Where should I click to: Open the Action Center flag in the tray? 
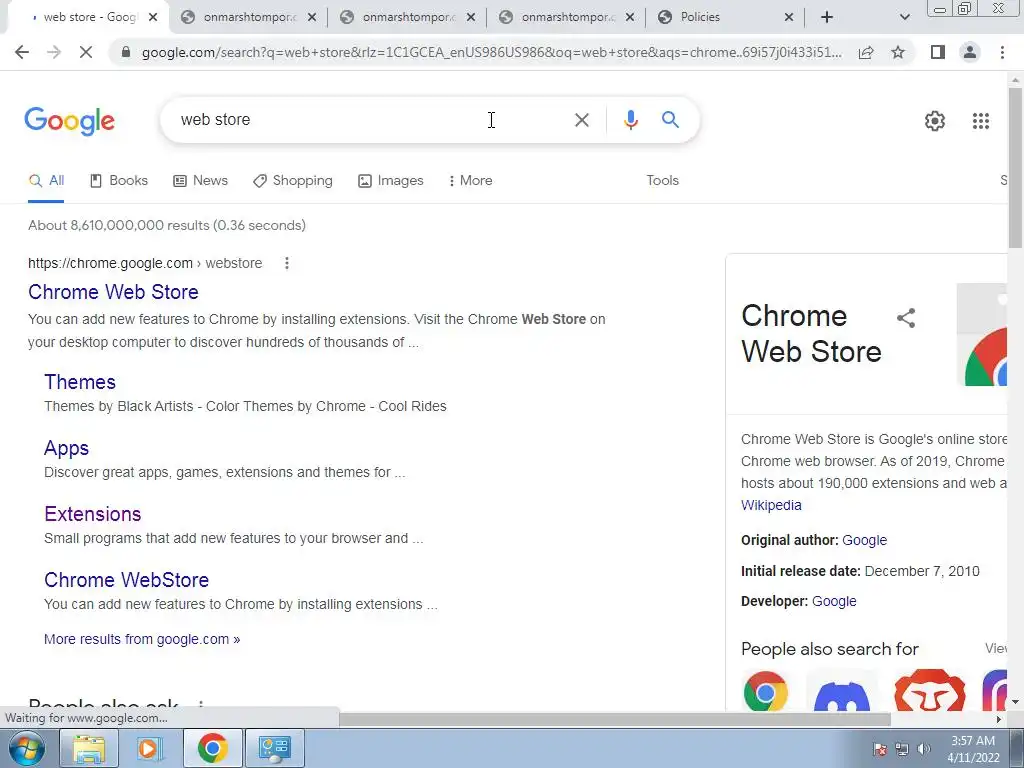pyautogui.click(x=880, y=749)
